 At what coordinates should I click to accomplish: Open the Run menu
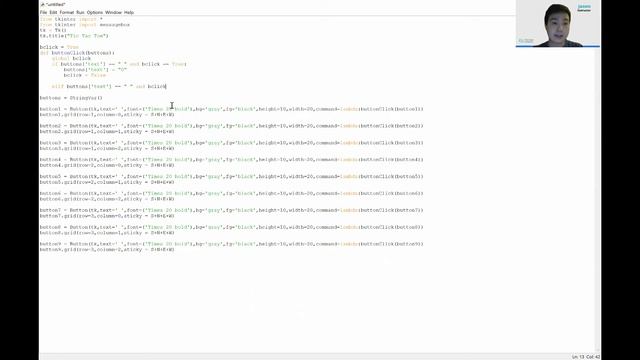80,13
